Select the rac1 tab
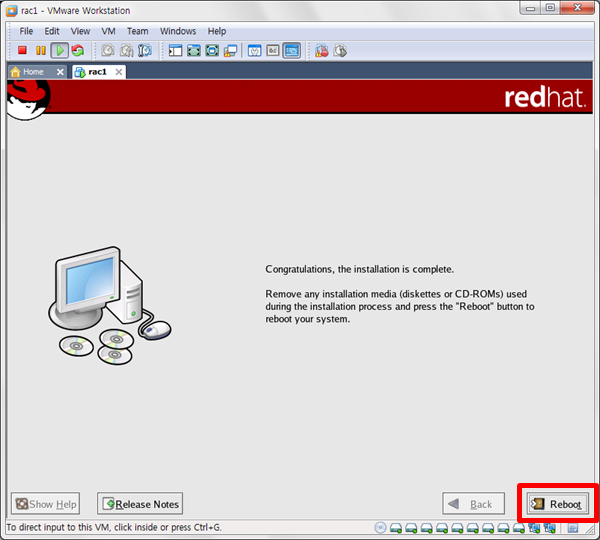 97,72
